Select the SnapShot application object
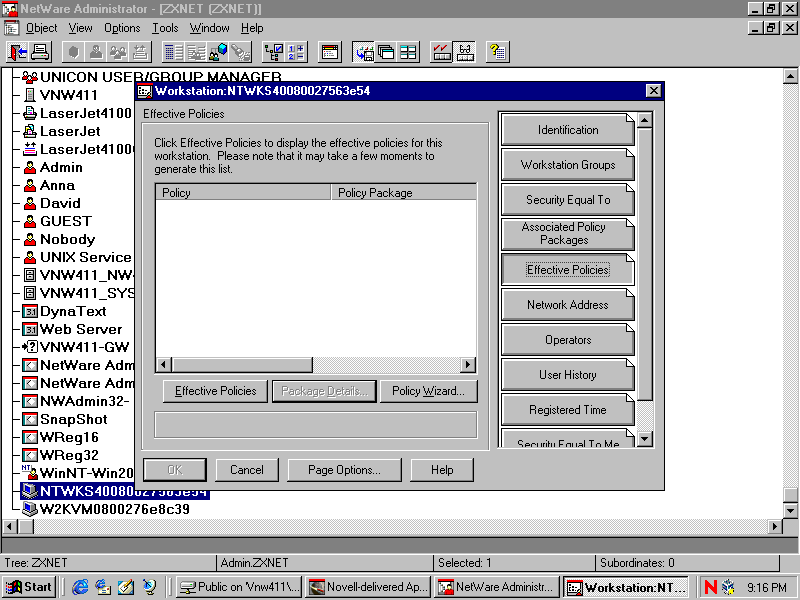The height and width of the screenshot is (600, 800). click(73, 419)
